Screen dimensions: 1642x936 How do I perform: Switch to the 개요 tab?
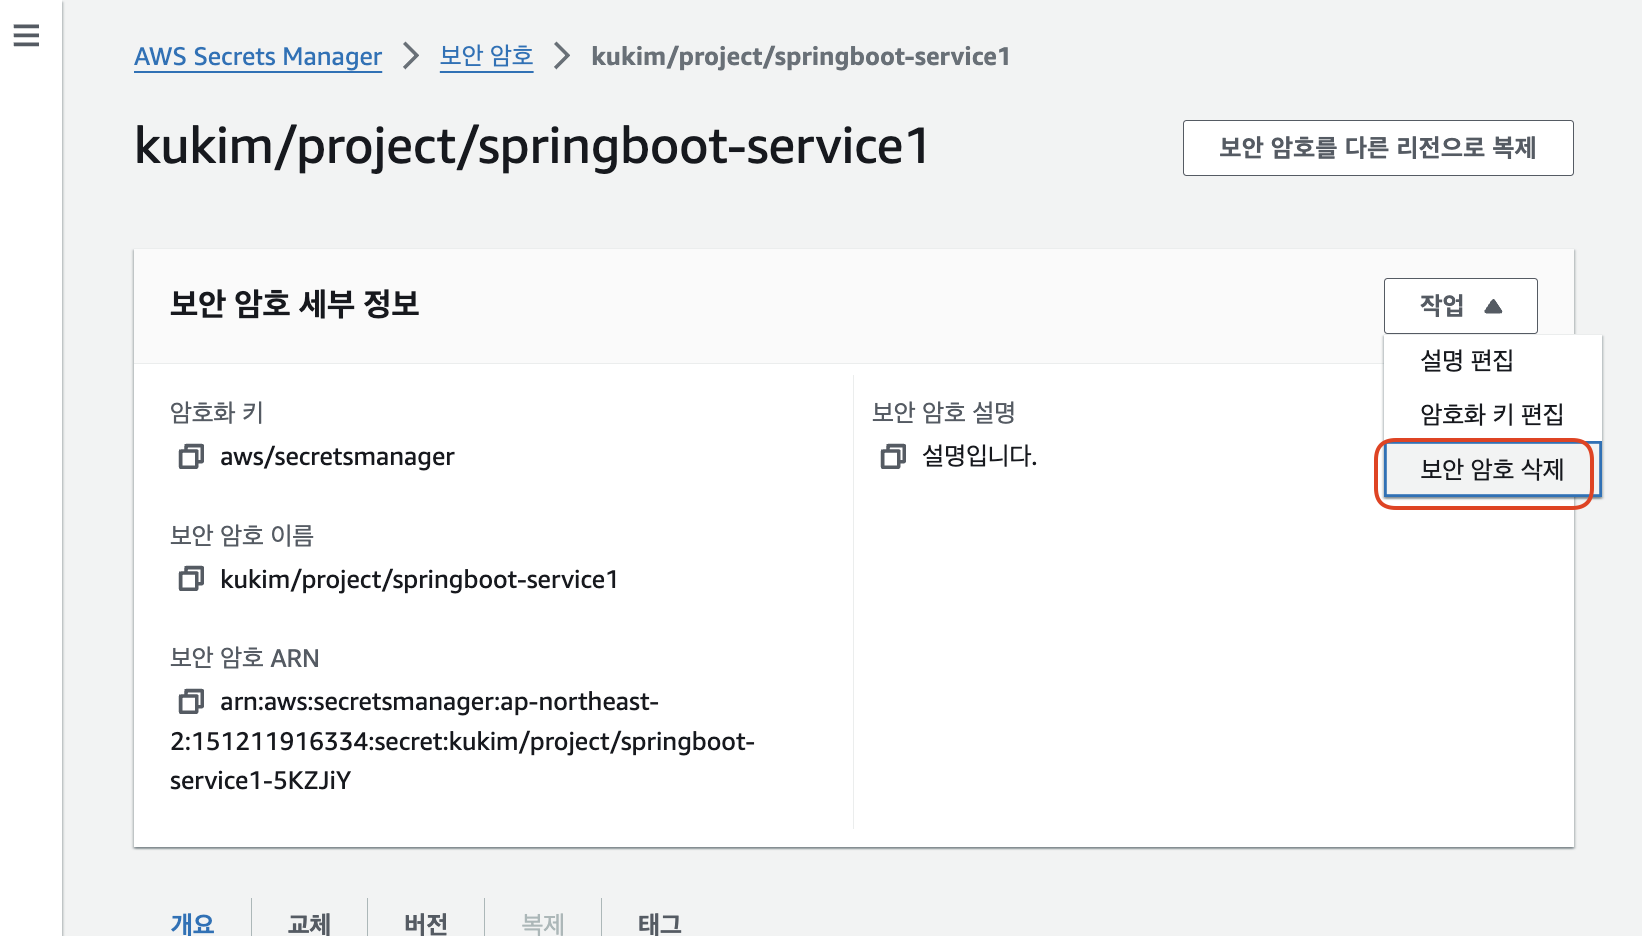pos(192,923)
